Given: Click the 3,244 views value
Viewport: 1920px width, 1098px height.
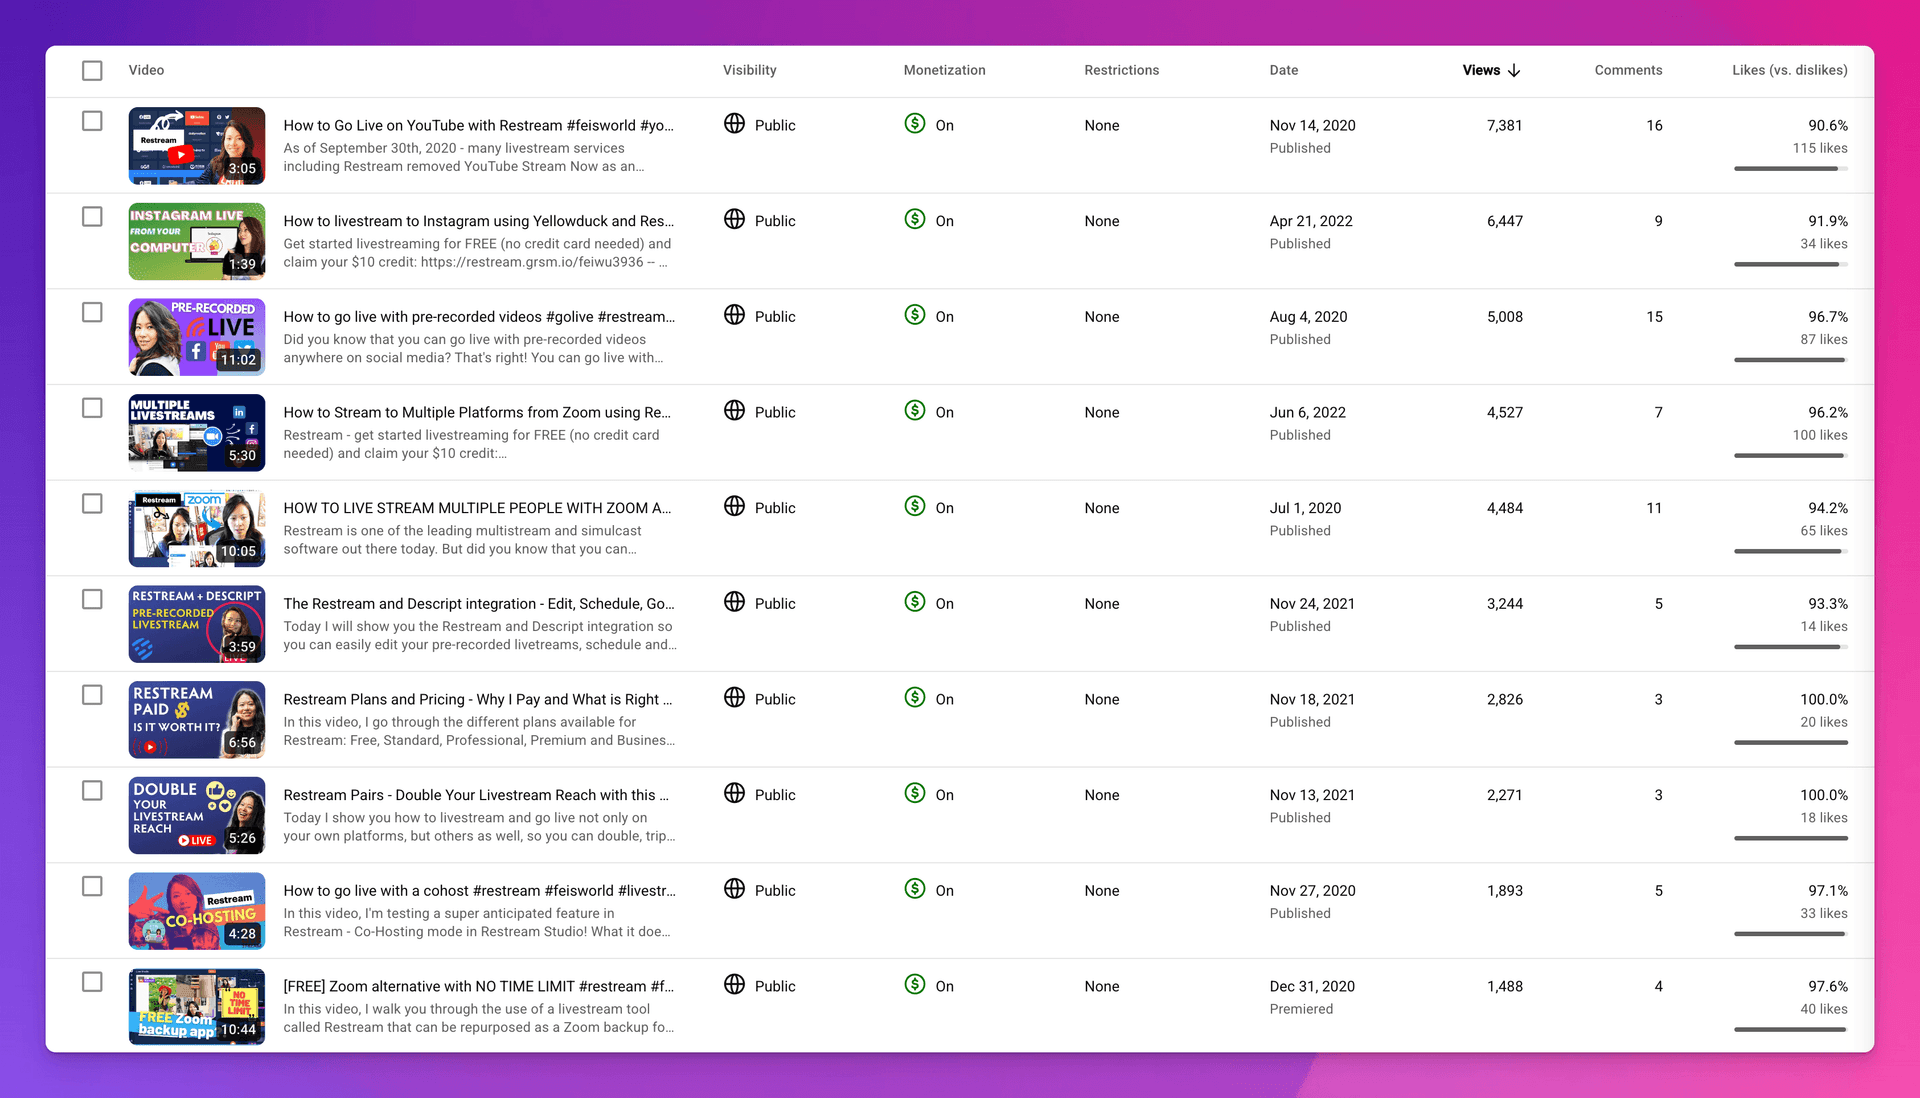Looking at the screenshot, I should pos(1504,604).
